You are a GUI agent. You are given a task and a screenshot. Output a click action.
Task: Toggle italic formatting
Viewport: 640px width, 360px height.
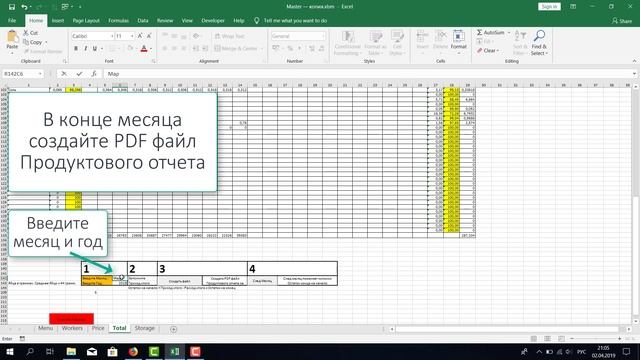pos(85,49)
